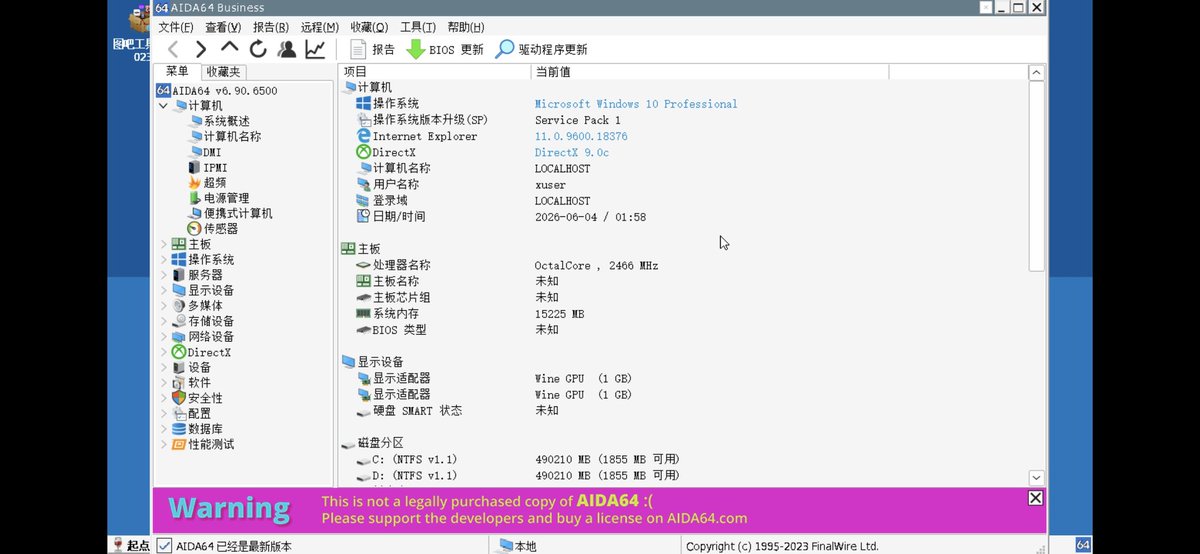Open the 11.0.9600.18376 Internet Explorer link
This screenshot has width=1200, height=554.
click(x=581, y=136)
